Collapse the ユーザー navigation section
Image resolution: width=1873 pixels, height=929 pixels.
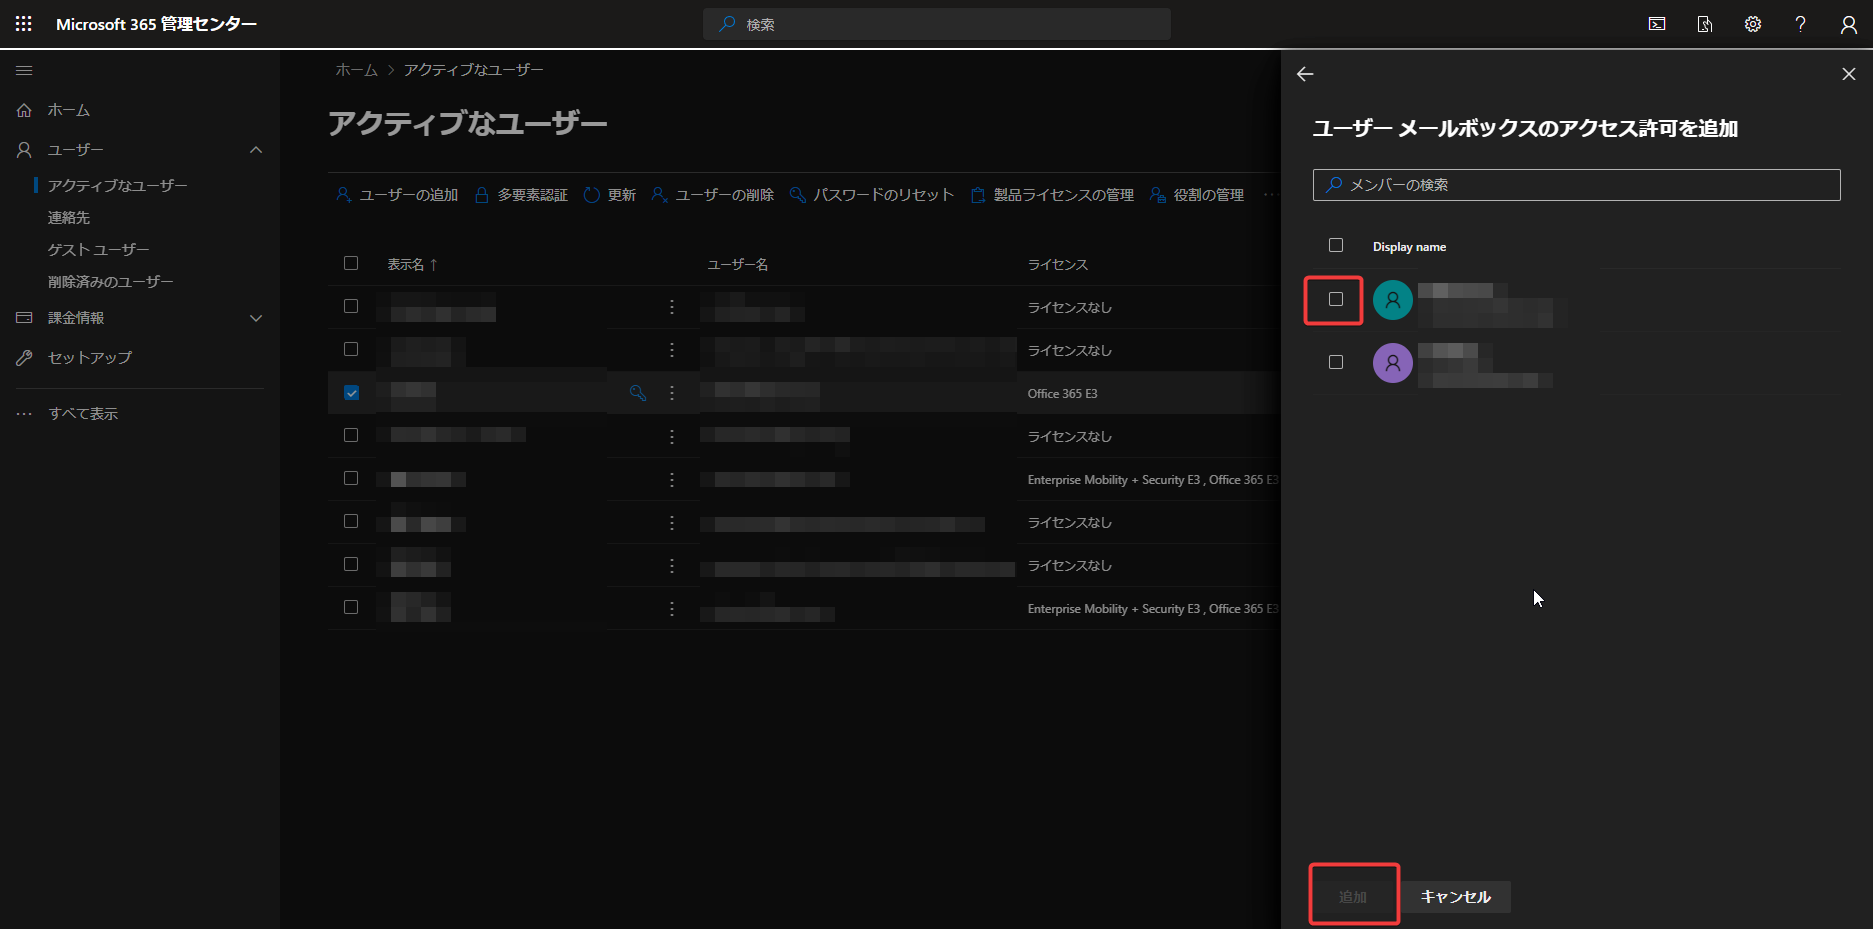point(256,150)
